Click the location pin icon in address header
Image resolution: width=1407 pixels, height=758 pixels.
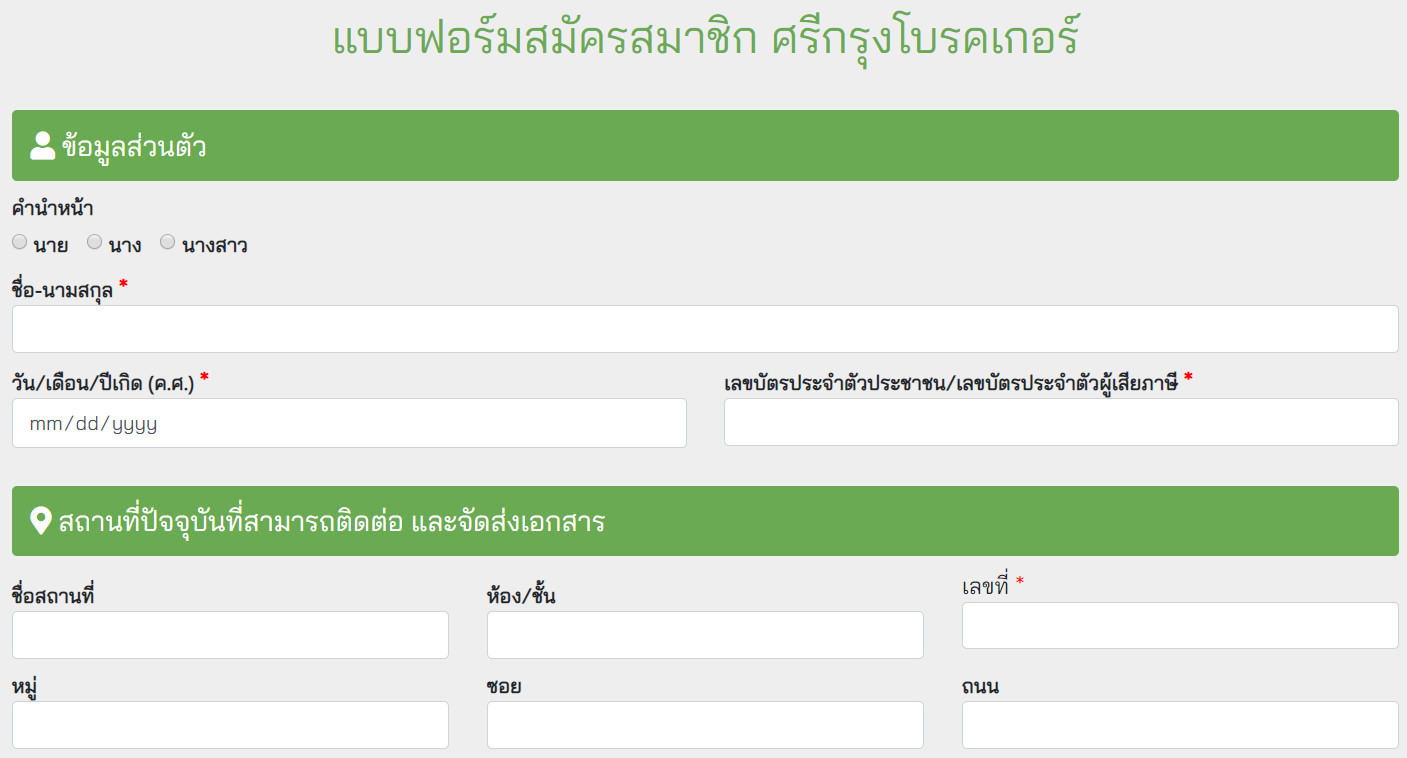(x=41, y=521)
